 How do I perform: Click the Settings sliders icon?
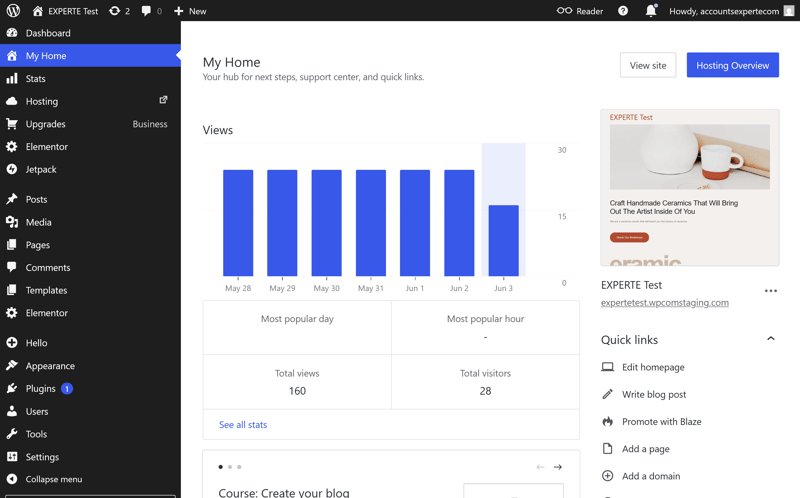point(12,457)
